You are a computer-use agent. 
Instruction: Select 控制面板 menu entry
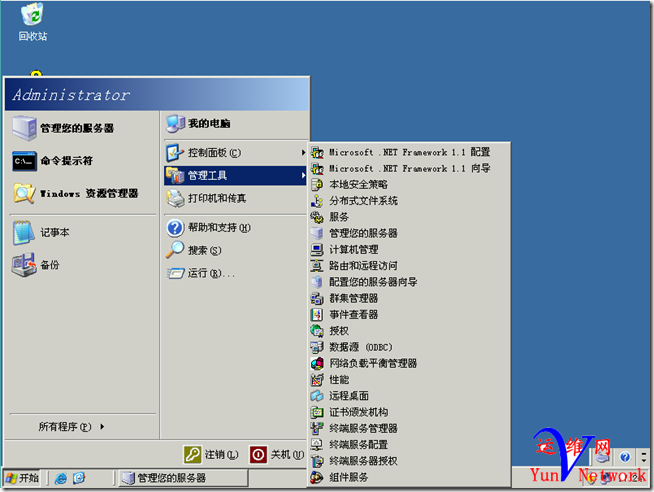point(236,153)
